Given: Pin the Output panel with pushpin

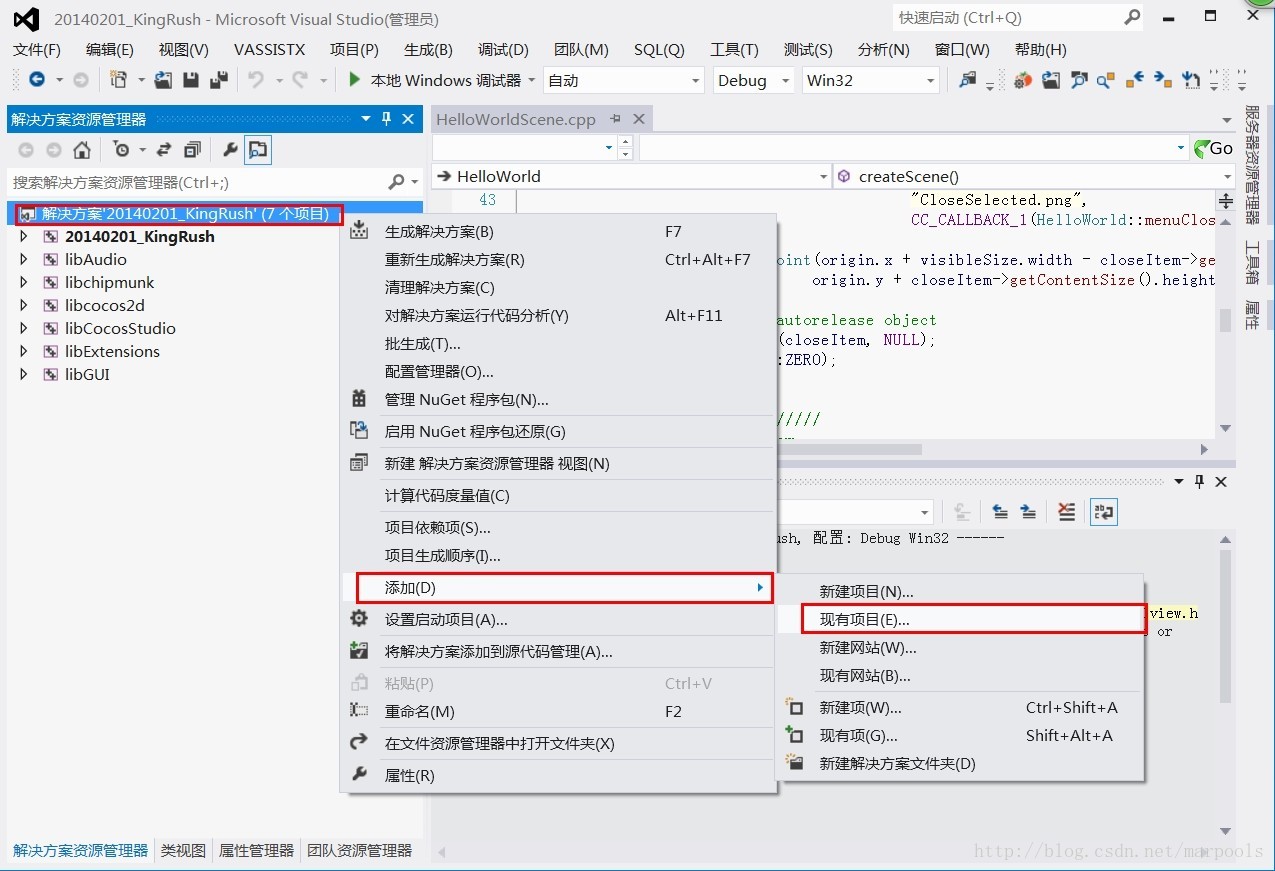Looking at the screenshot, I should click(1200, 482).
